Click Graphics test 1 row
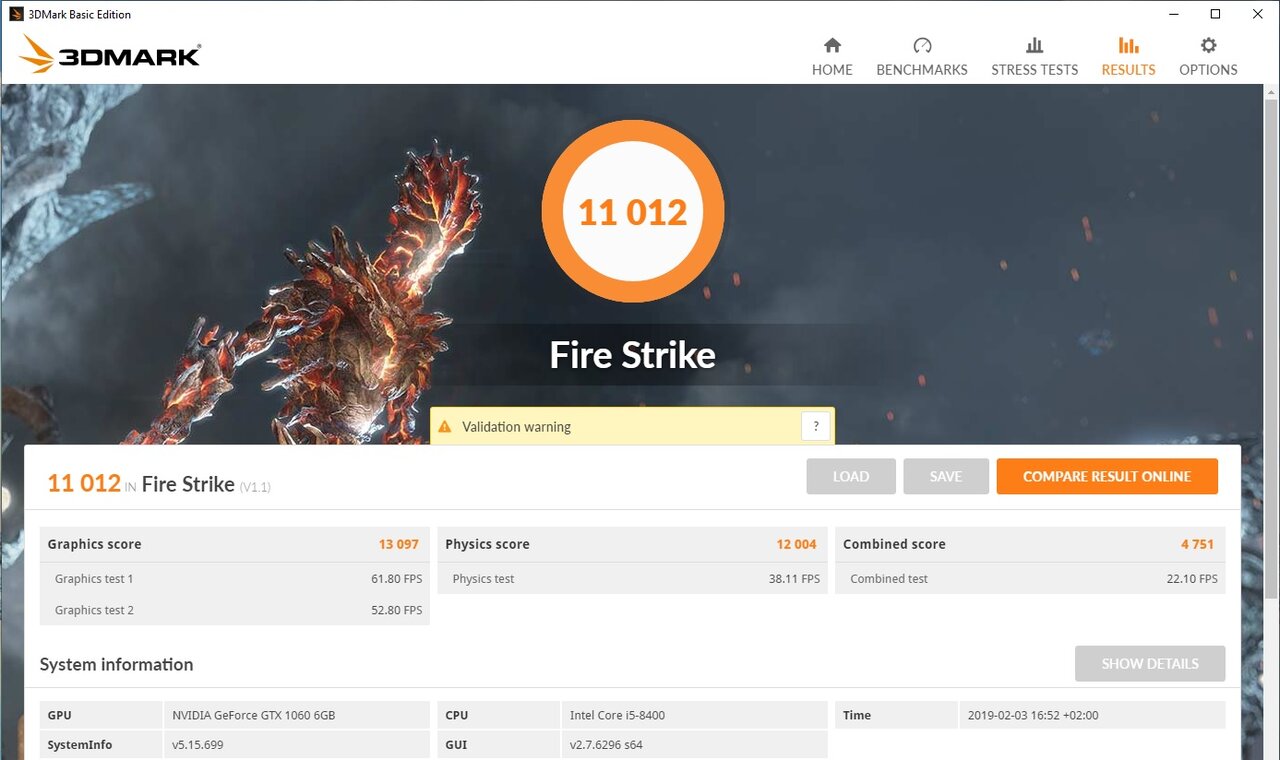This screenshot has height=760, width=1280. pyautogui.click(x=235, y=578)
